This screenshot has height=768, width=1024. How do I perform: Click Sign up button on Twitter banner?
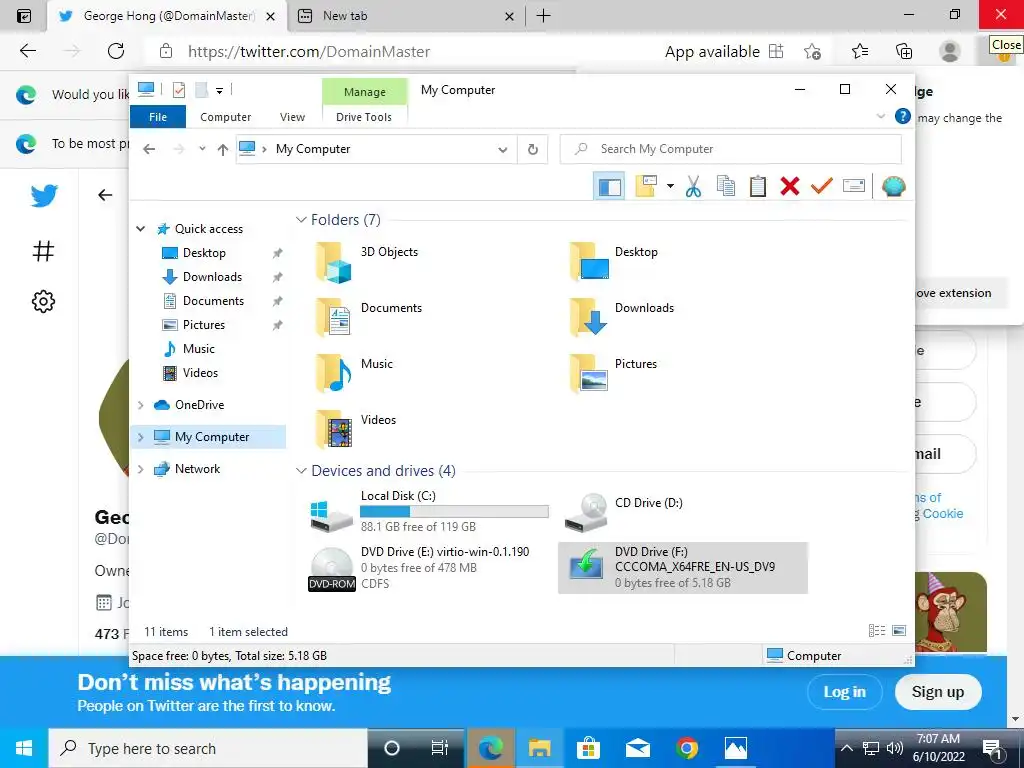[938, 692]
